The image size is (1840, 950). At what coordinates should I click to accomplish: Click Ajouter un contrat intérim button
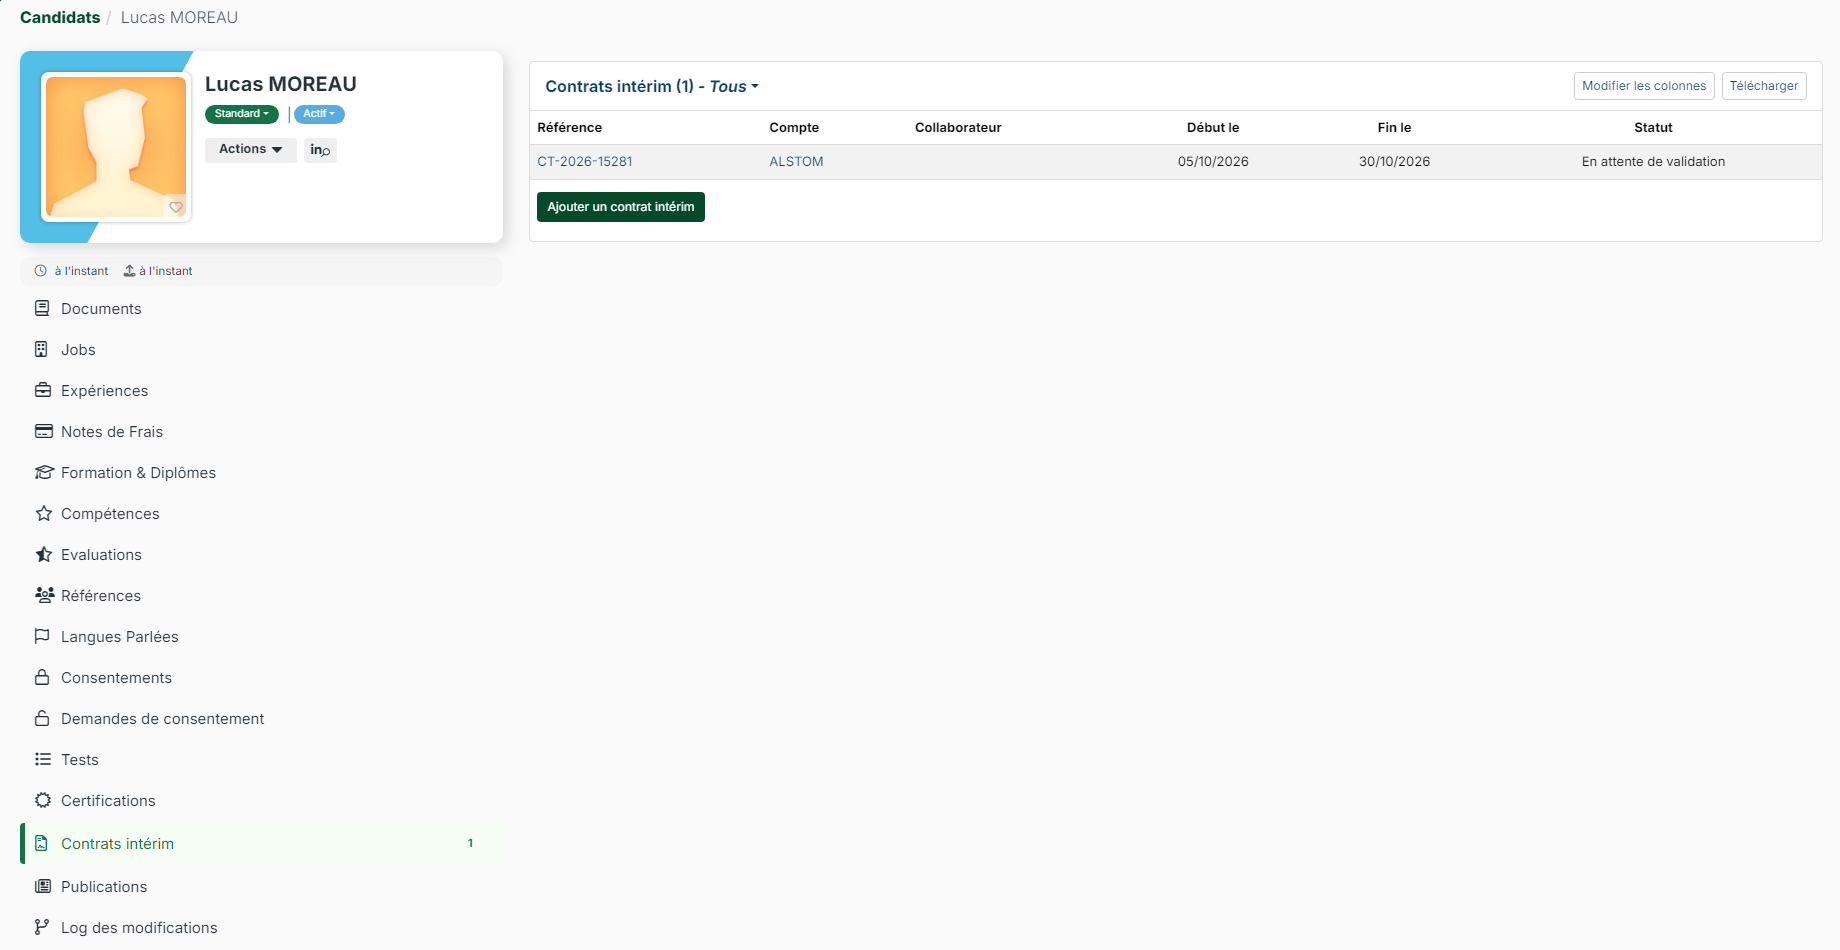point(621,207)
